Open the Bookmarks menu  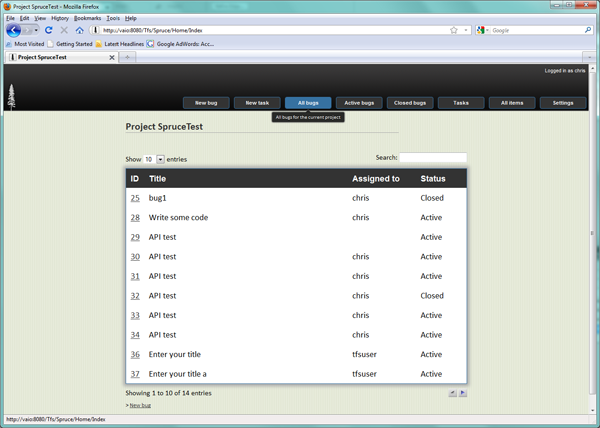point(87,18)
